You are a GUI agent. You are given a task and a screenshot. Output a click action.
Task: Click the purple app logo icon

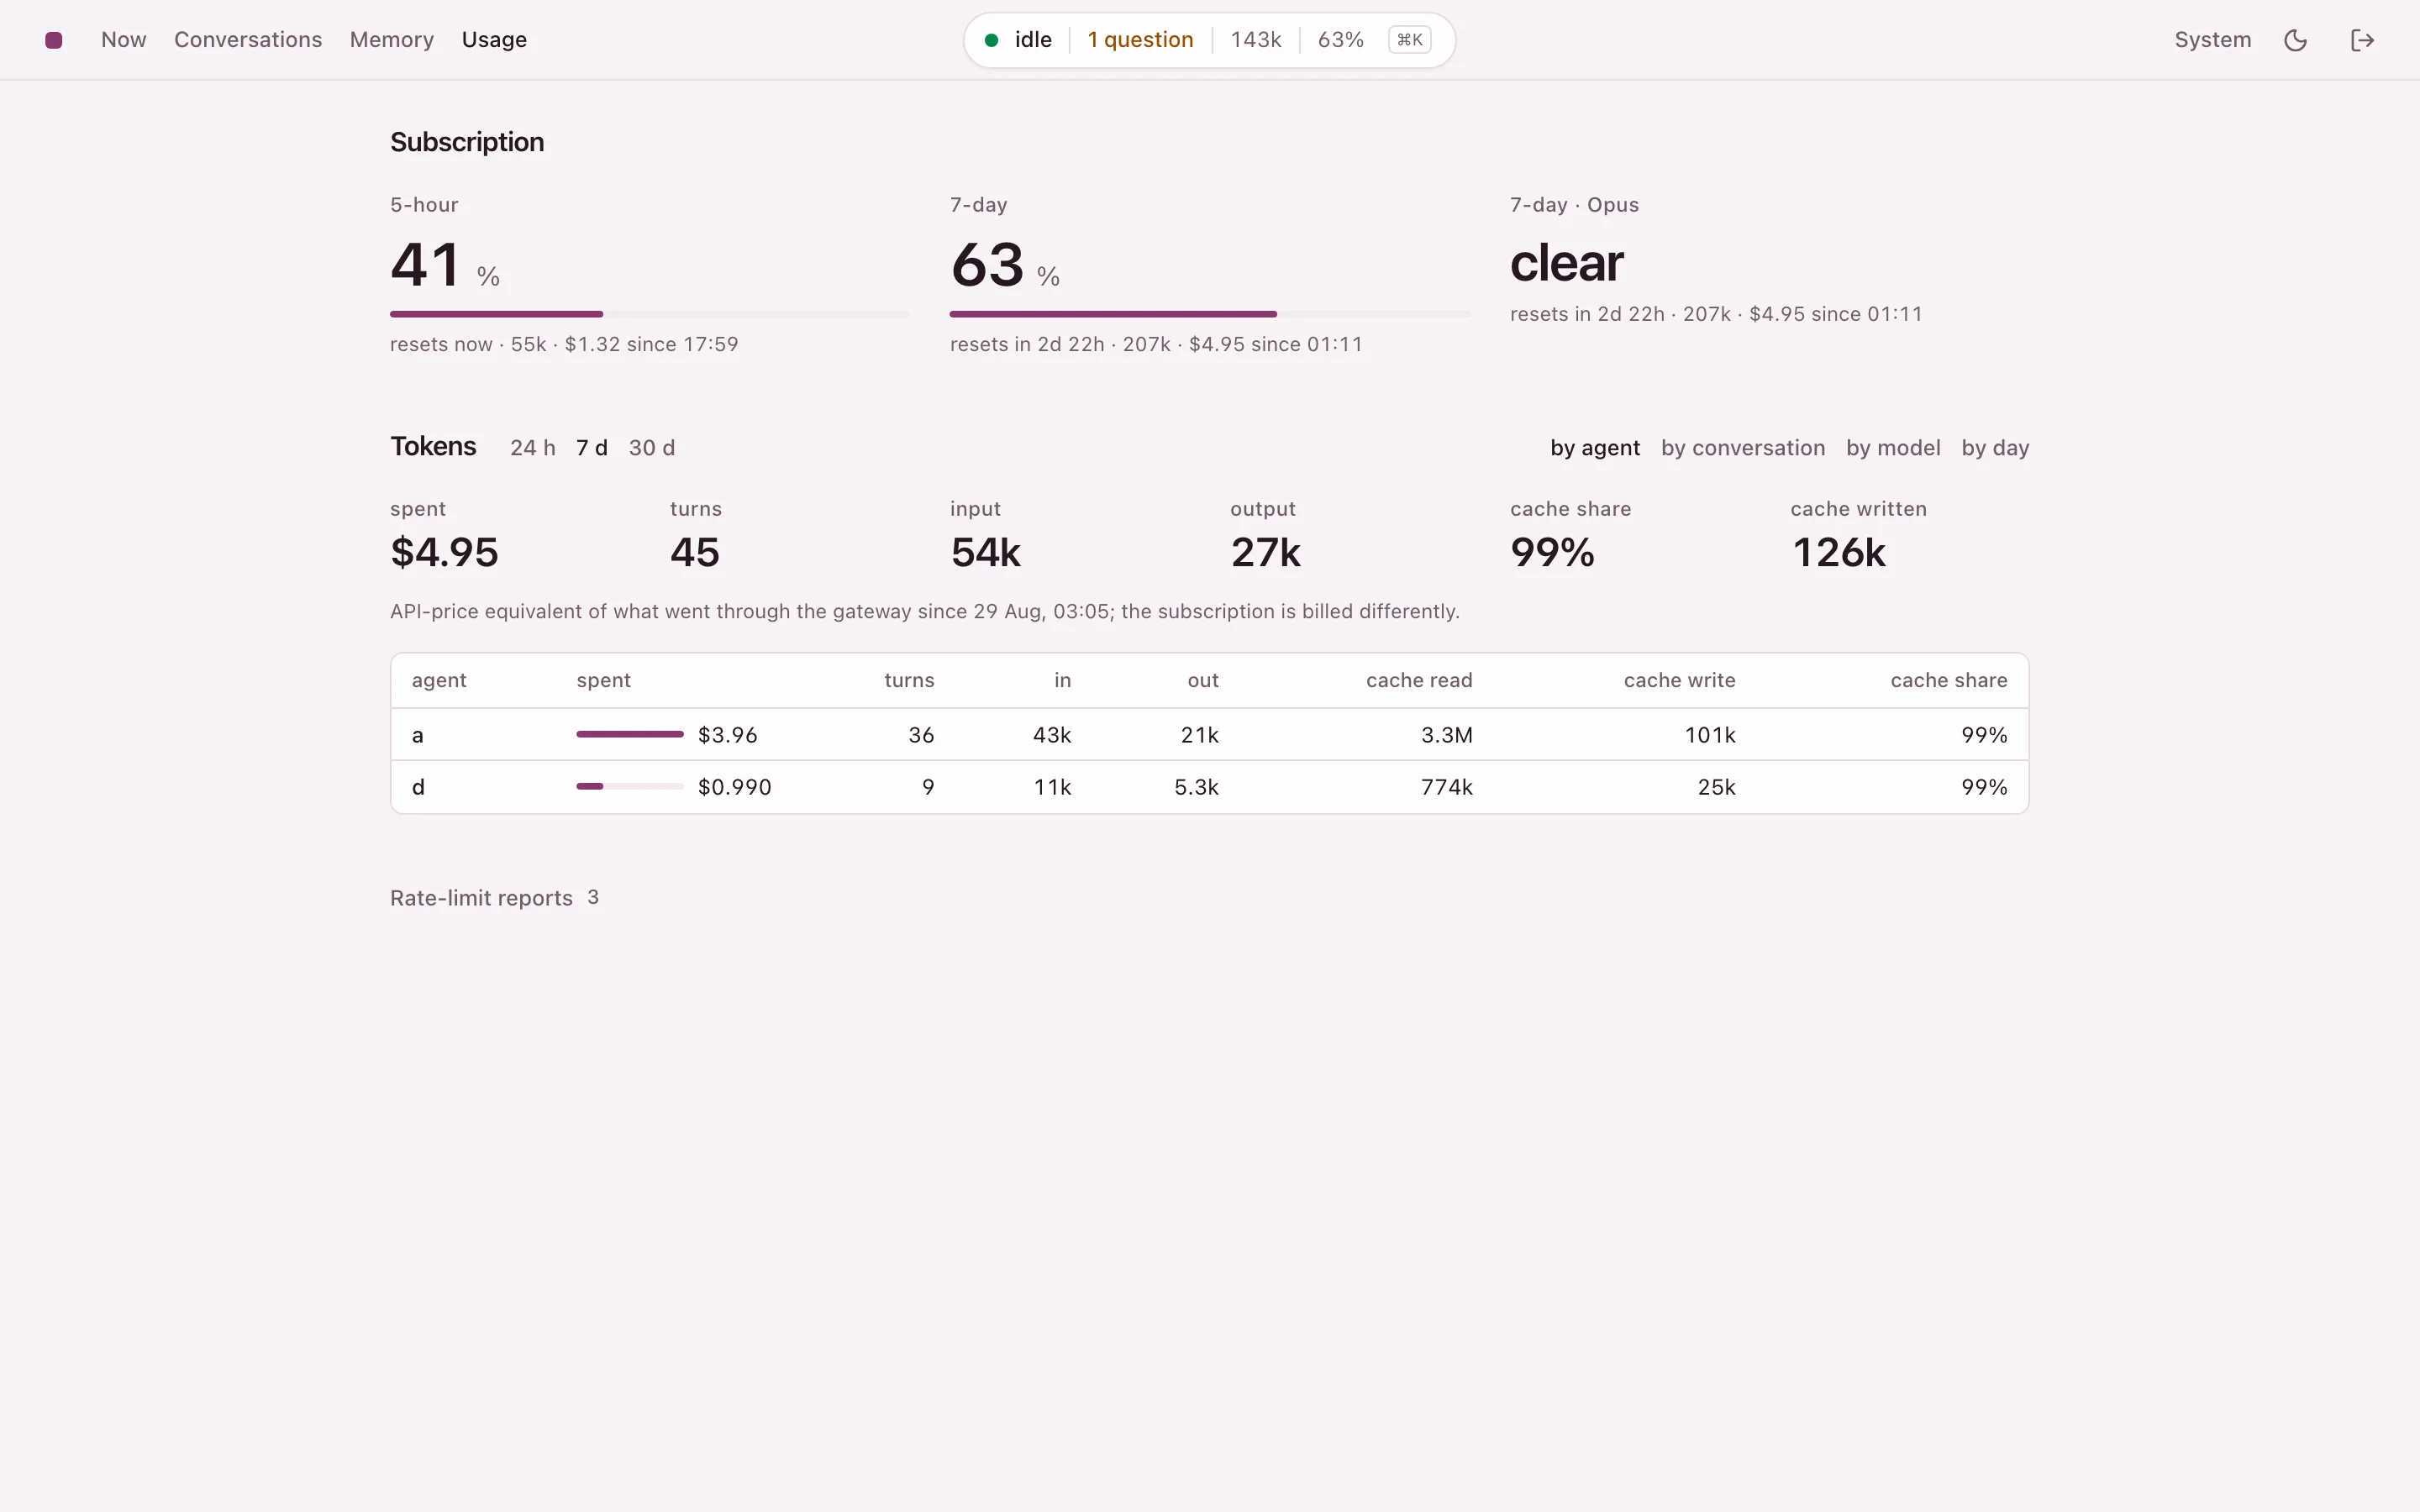click(54, 40)
